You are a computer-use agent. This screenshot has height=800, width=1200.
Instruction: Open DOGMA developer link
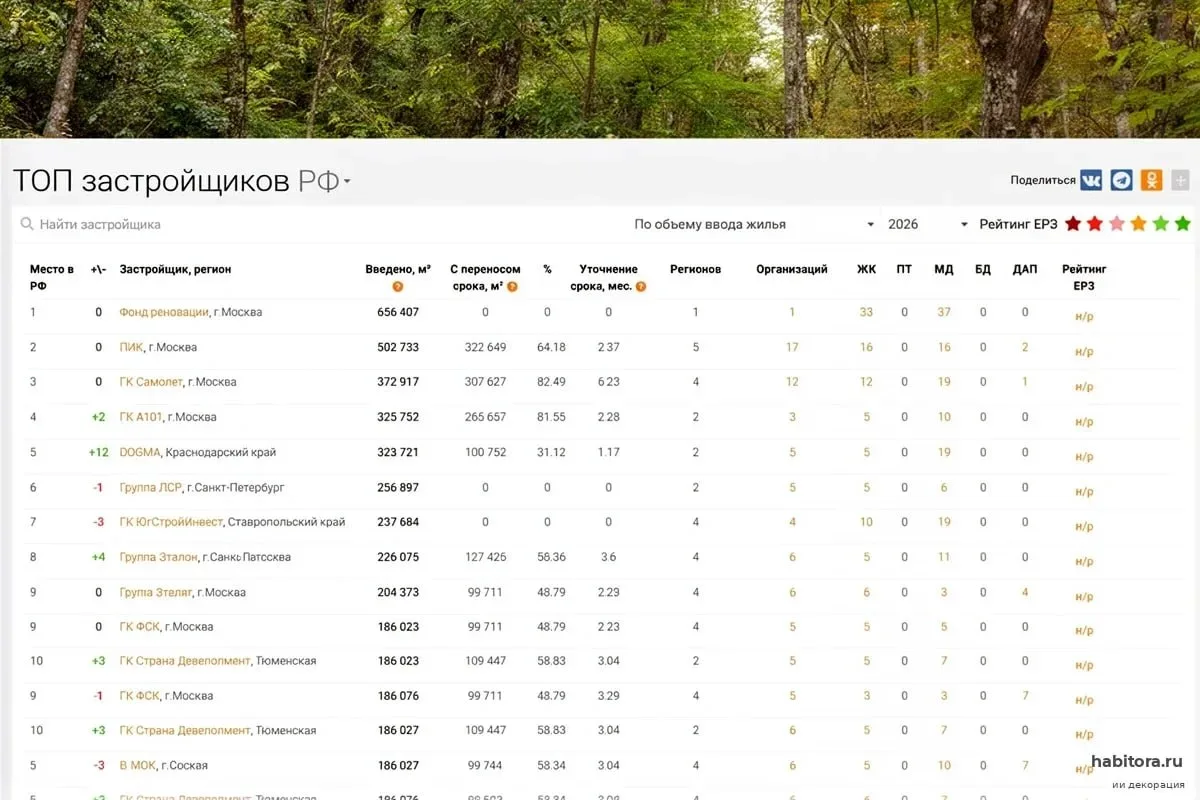(x=140, y=452)
